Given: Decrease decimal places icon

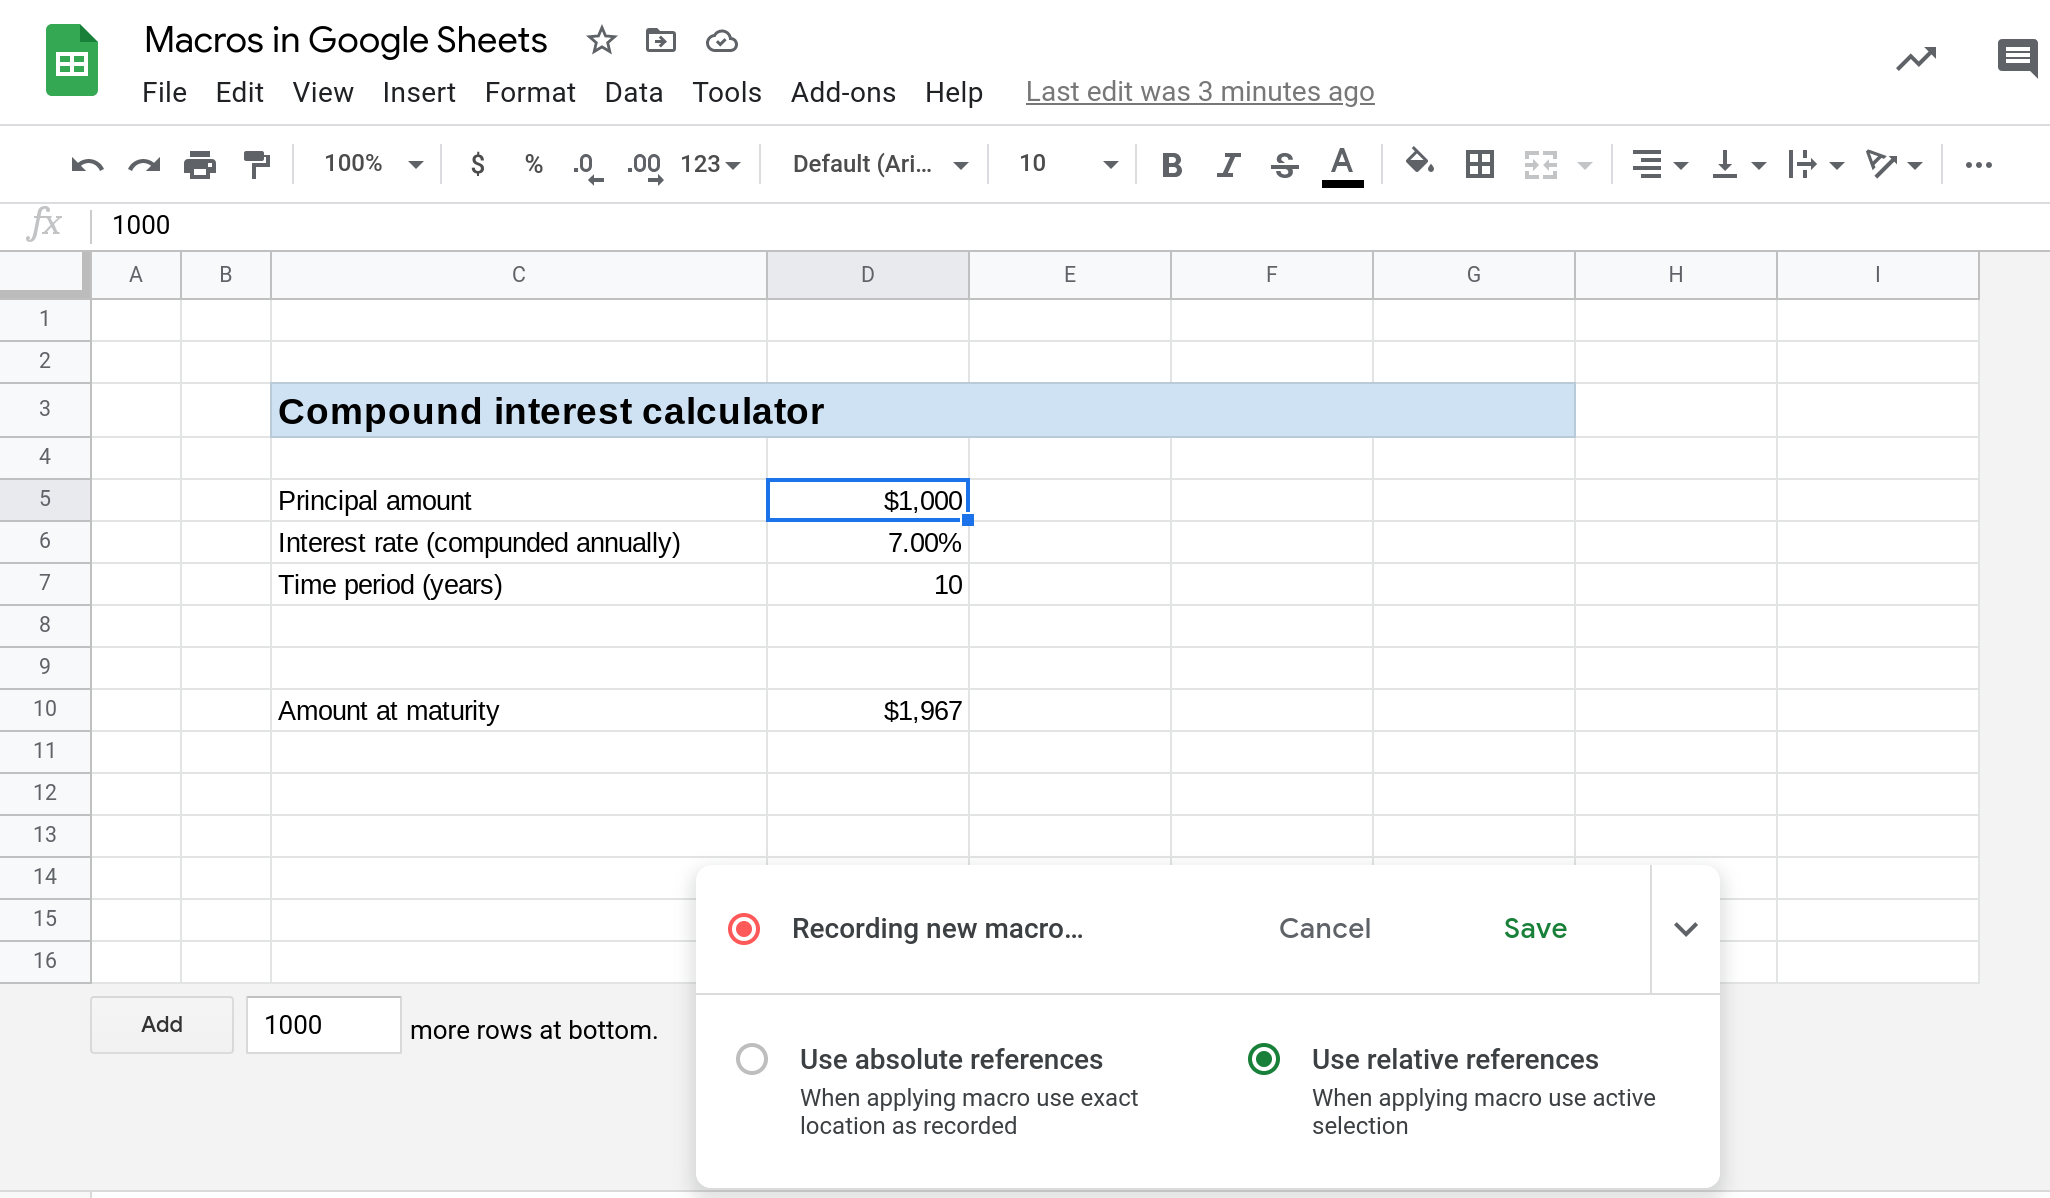Looking at the screenshot, I should tap(588, 166).
